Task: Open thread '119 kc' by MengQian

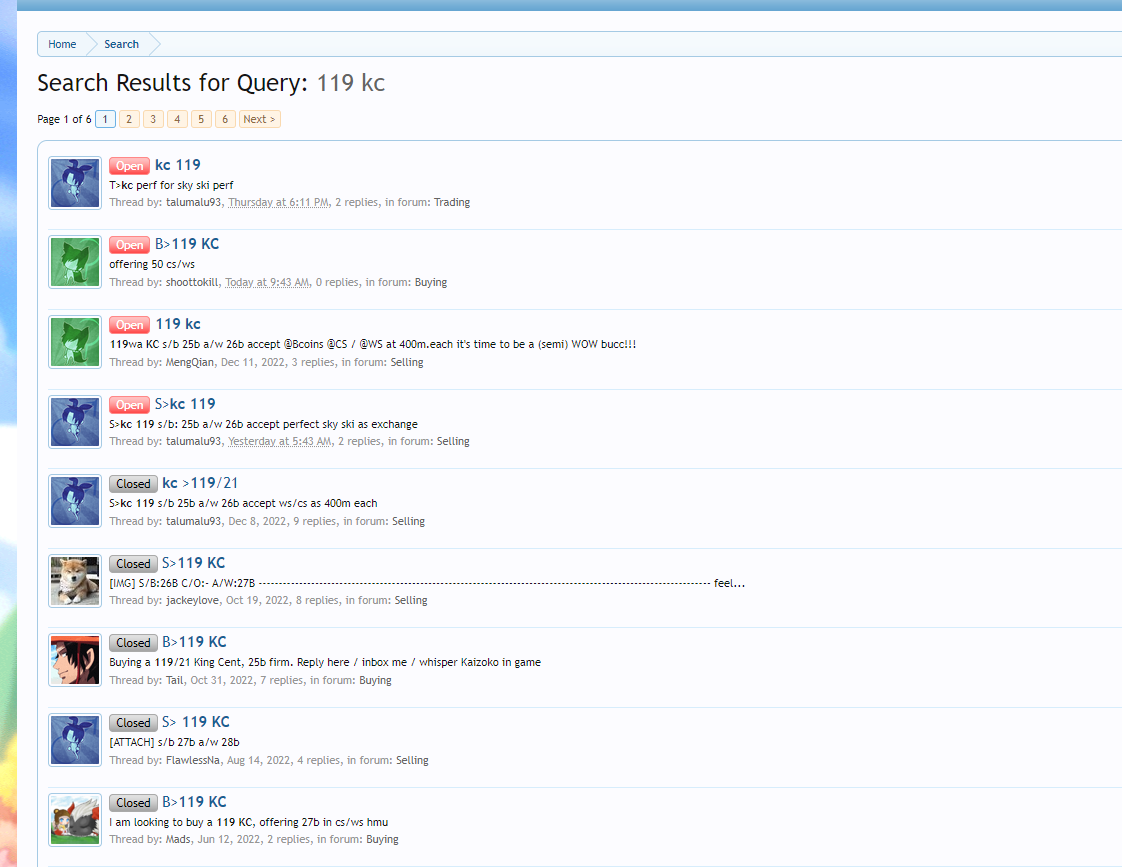Action: coord(178,324)
